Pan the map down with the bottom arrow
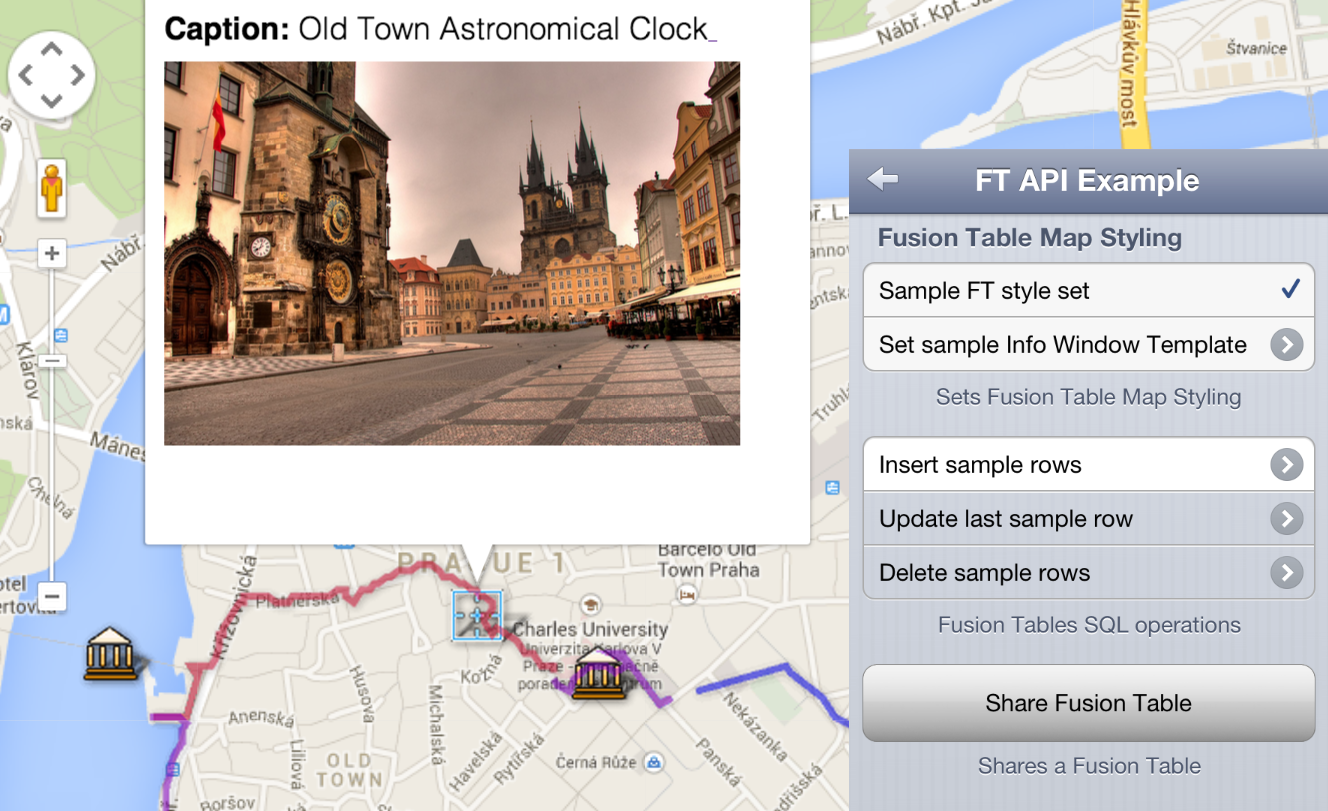Screen dimensions: 1328x811 [52, 101]
